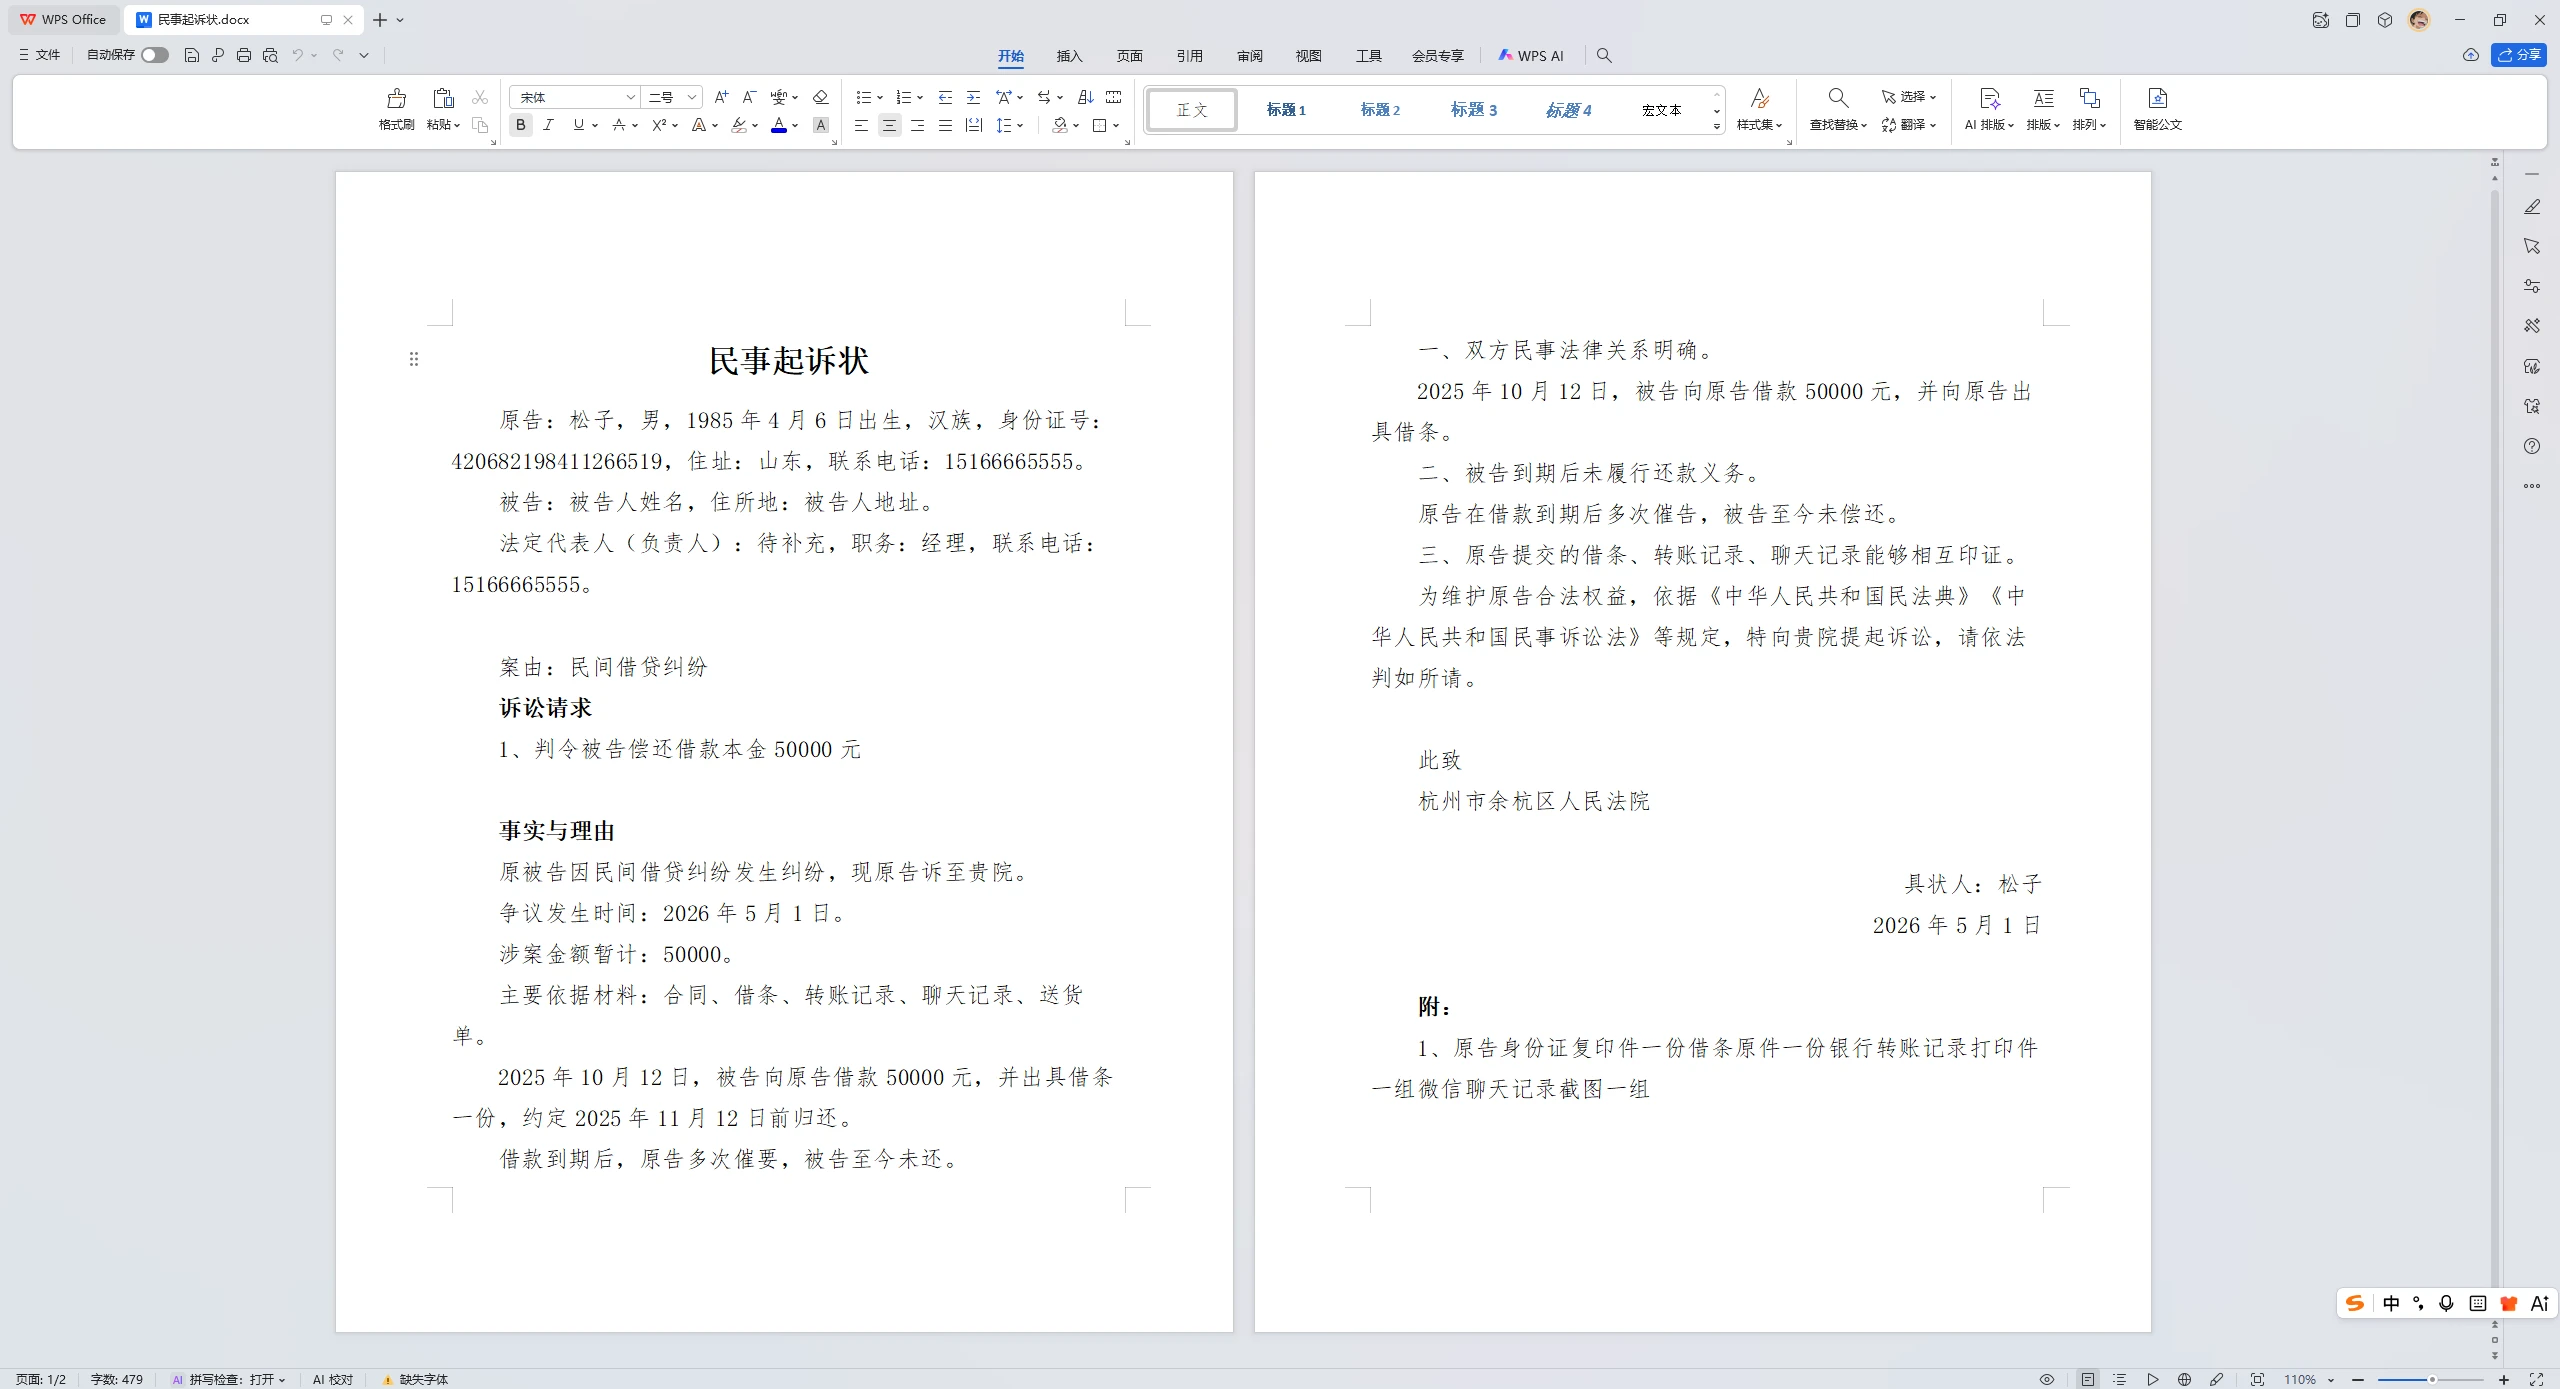Apply the 标题 1 style

click(x=1286, y=110)
